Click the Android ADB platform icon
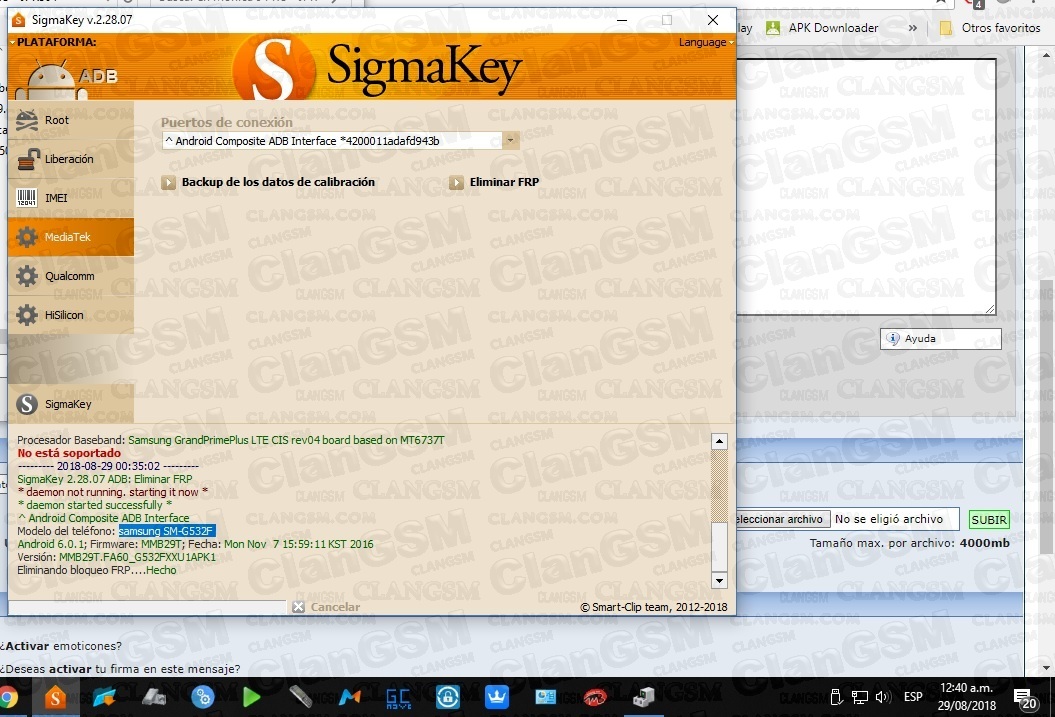 click(65, 79)
